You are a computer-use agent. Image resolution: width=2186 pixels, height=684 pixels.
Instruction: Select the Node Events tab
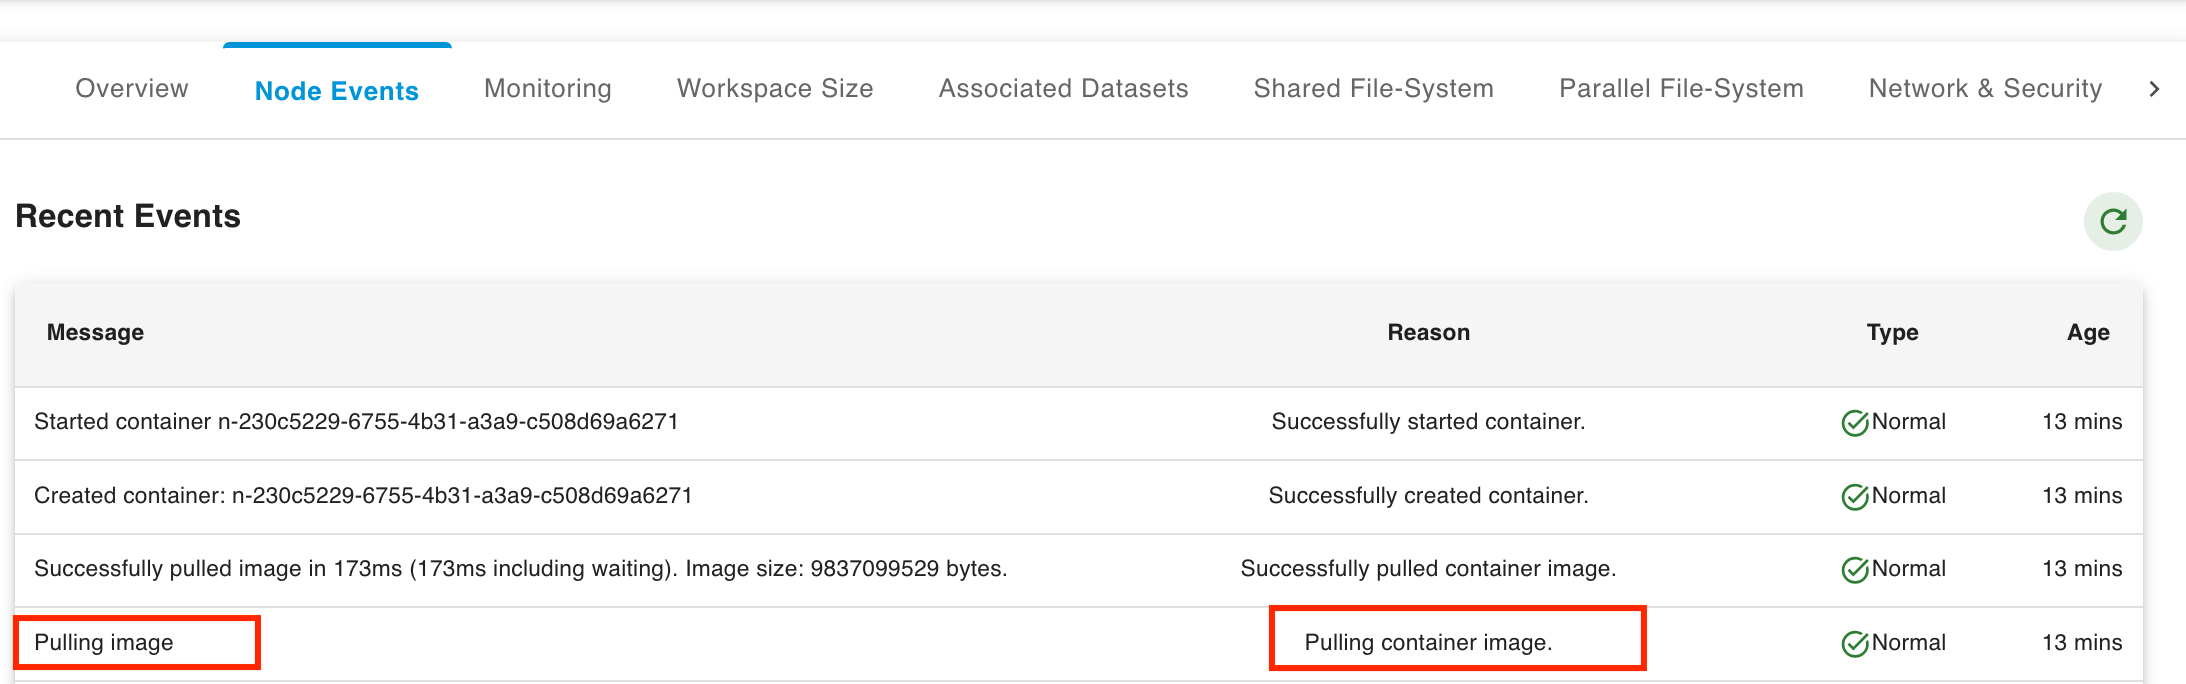[x=337, y=91]
